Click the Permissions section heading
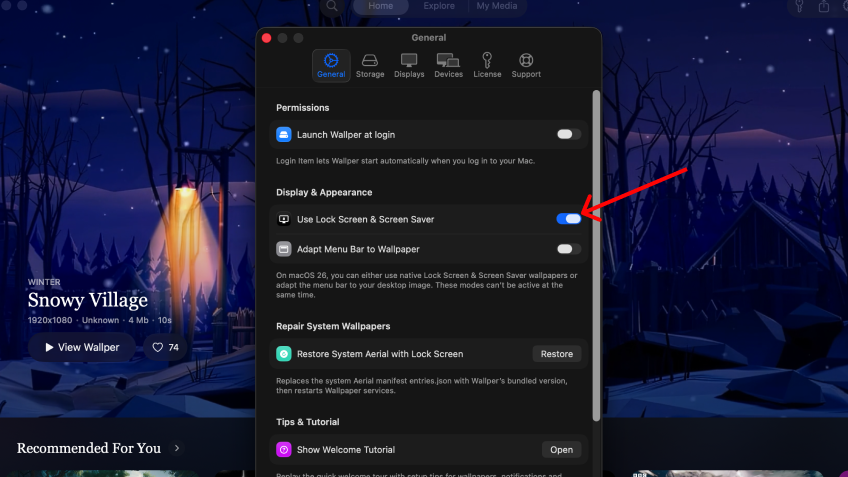848x477 pixels. click(302, 108)
